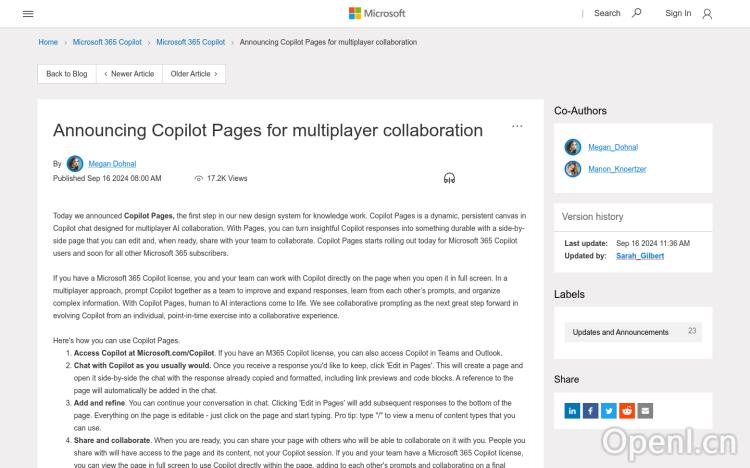
Task: Open first Microsoft 365 Copilot breadcrumb
Action: (110, 42)
